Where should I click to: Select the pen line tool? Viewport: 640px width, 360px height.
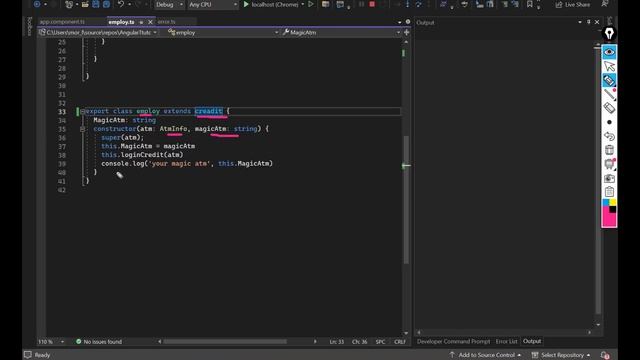tap(609, 94)
